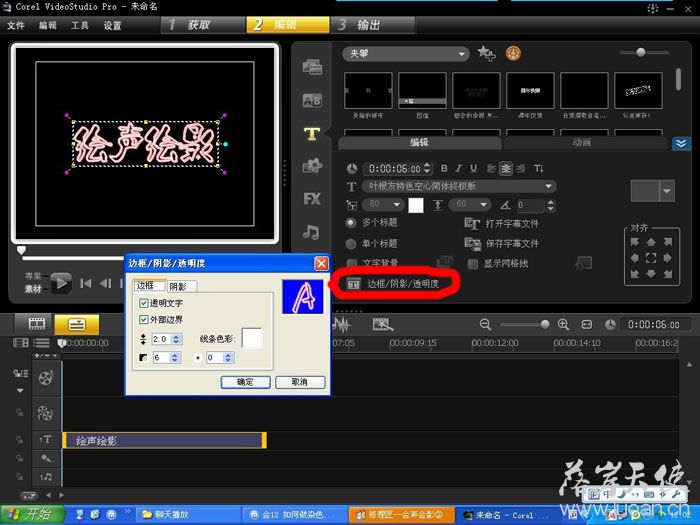The width and height of the screenshot is (700, 525).
Task: Open the line spacing 60 dropdown
Action: 470,204
